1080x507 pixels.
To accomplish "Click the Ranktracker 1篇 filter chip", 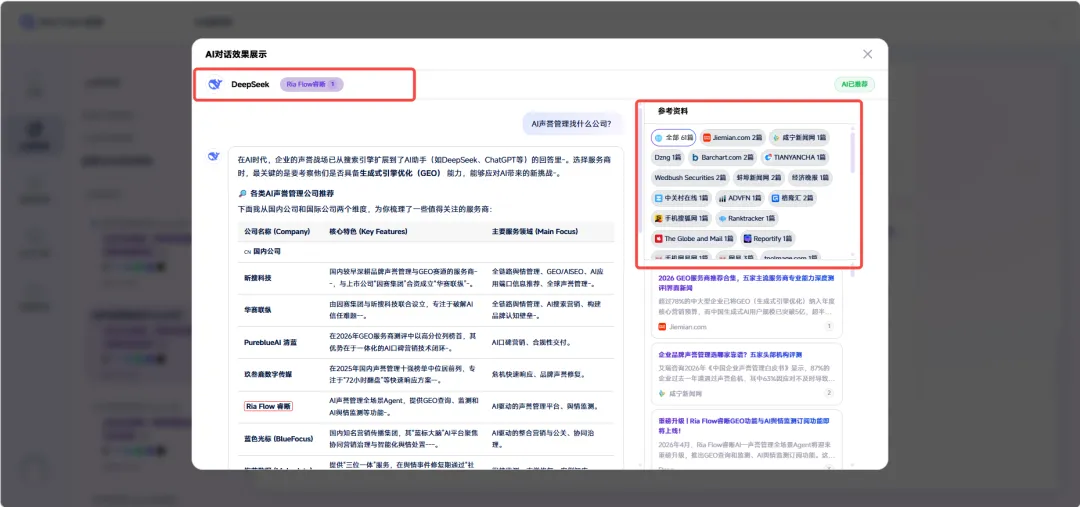I will point(746,218).
